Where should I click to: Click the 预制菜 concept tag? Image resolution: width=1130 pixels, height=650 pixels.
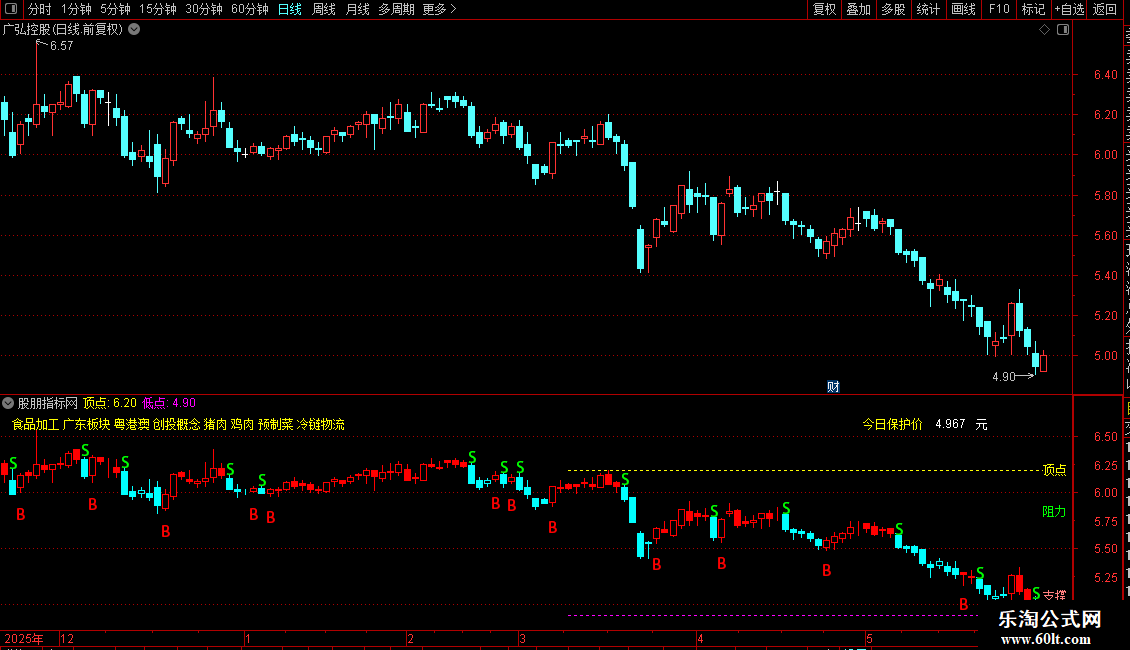pos(275,424)
